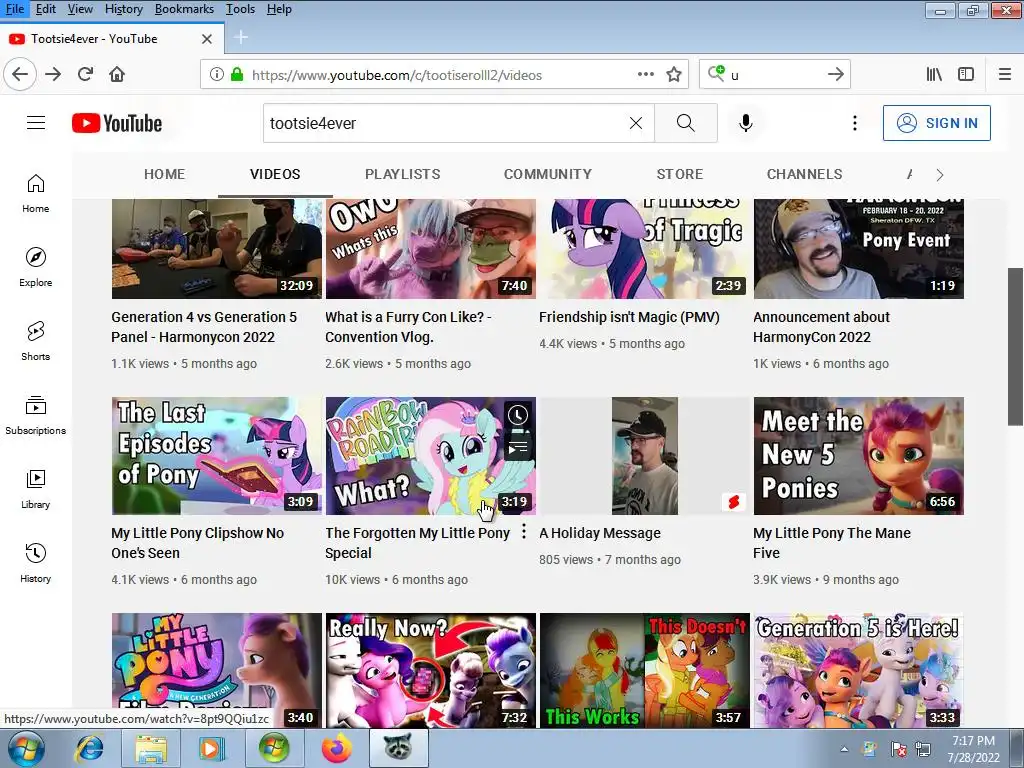1024x768 pixels.
Task: Click the green padlock security icon
Action: 237,74
